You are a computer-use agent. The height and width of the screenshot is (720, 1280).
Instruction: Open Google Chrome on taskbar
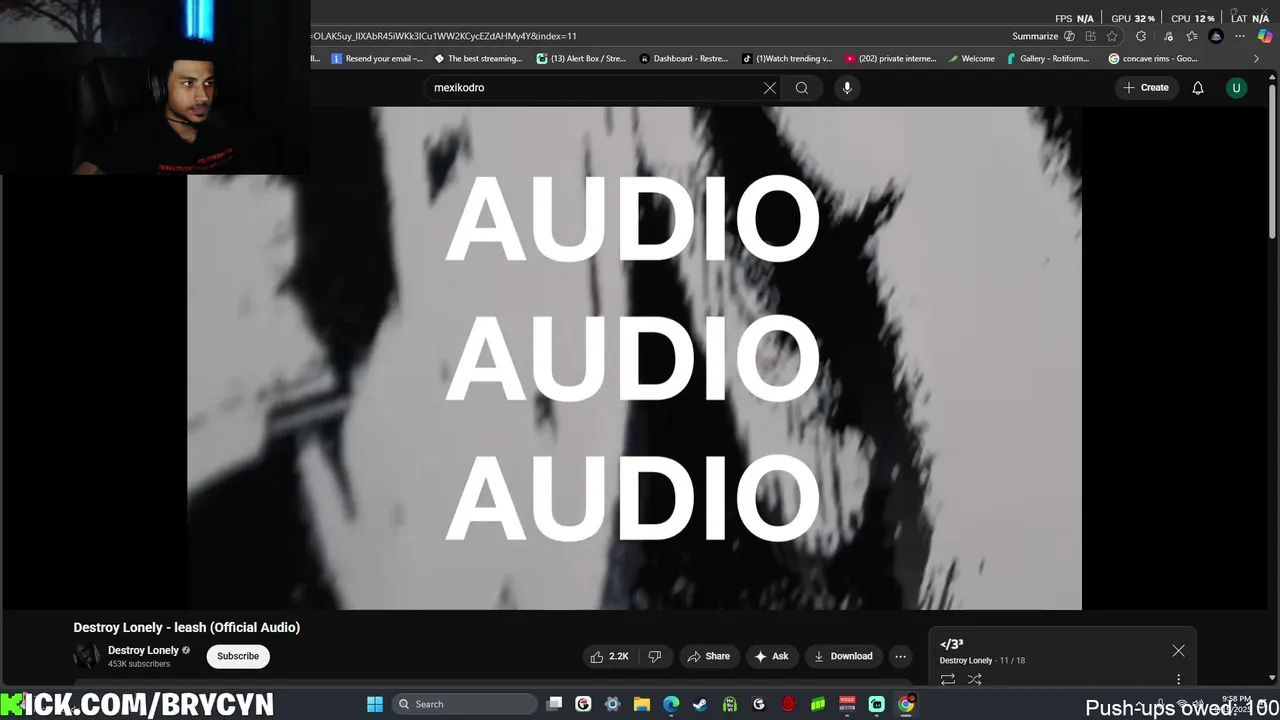pyautogui.click(x=906, y=704)
